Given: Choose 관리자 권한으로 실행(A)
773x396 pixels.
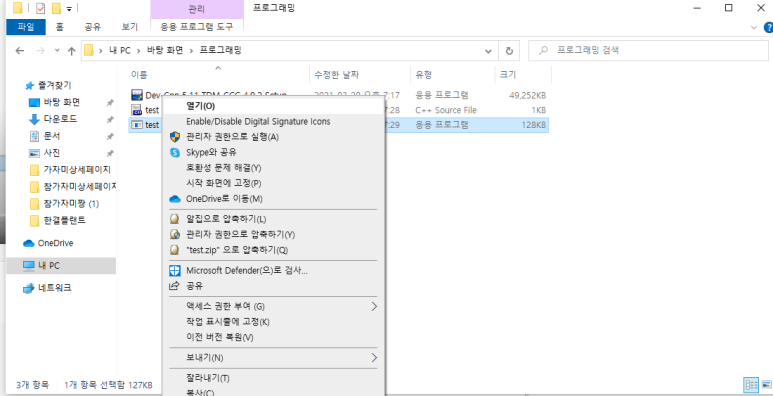Looking at the screenshot, I should point(274,137).
